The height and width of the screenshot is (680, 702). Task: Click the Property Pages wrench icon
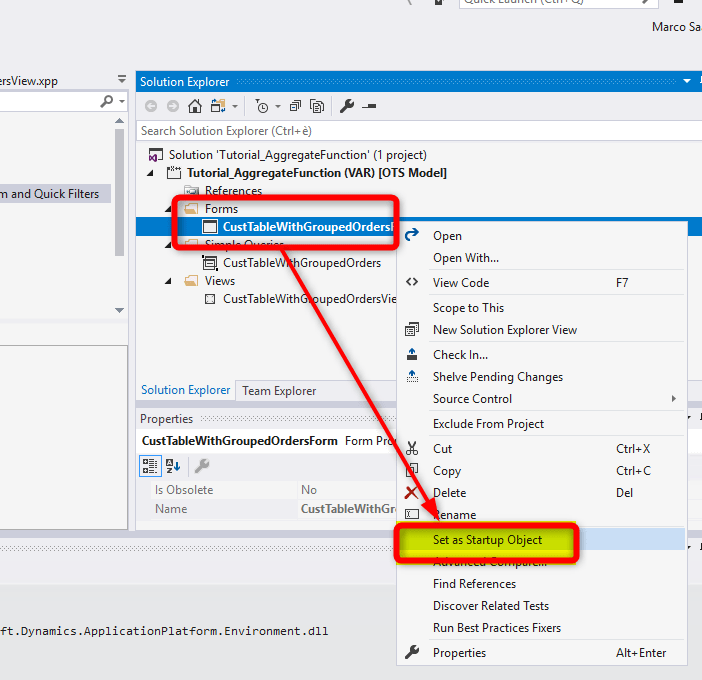tap(201, 465)
